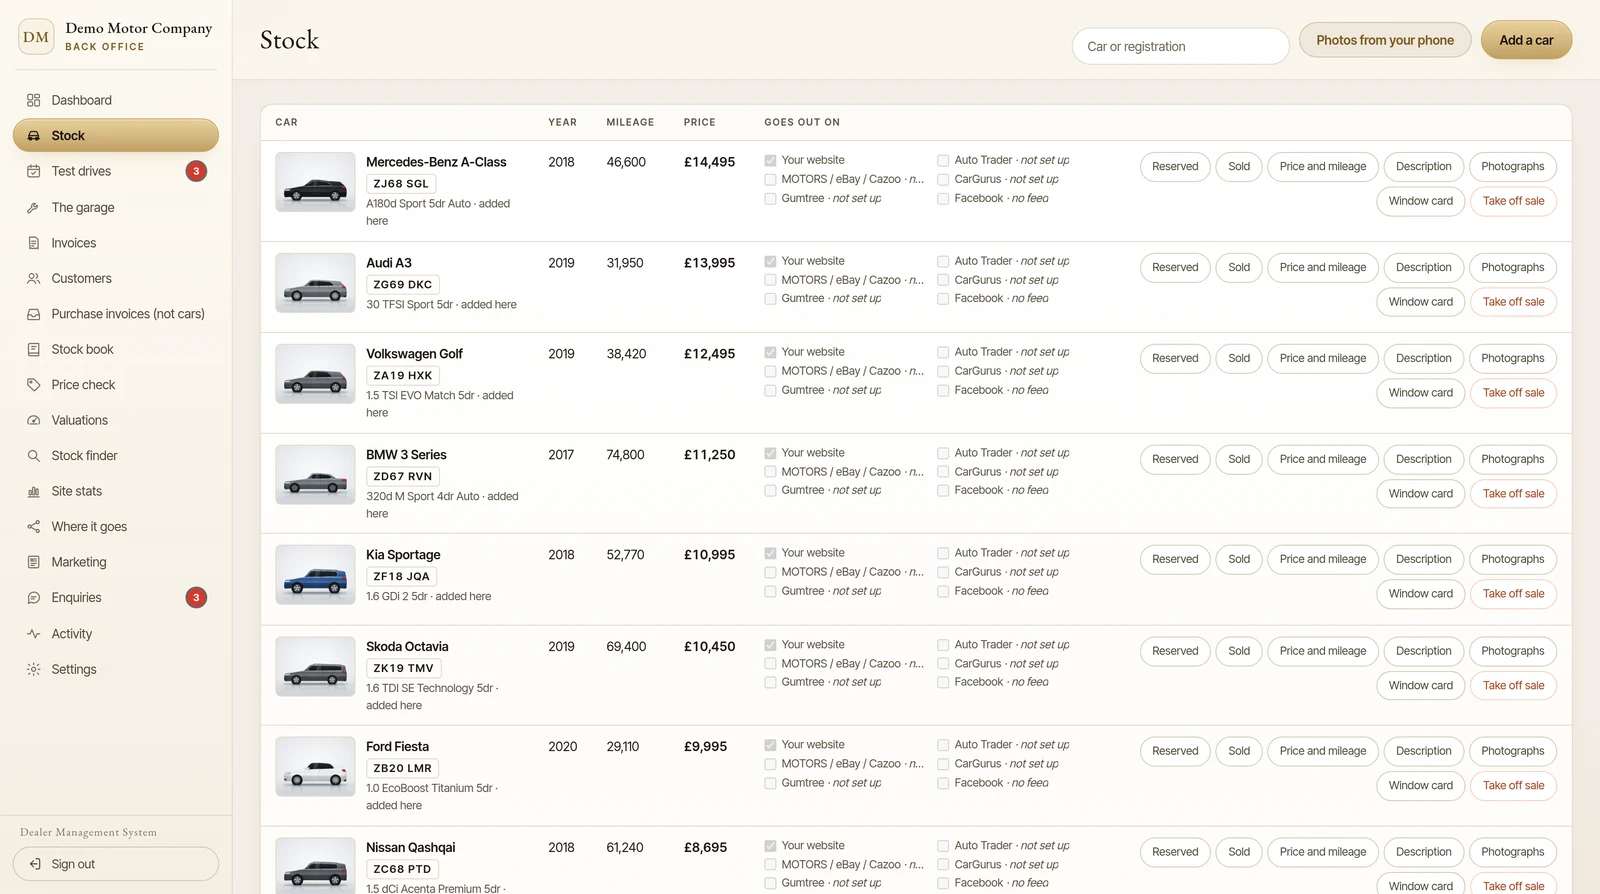This screenshot has height=894, width=1600.
Task: Click the Customers people icon
Action: click(x=33, y=279)
